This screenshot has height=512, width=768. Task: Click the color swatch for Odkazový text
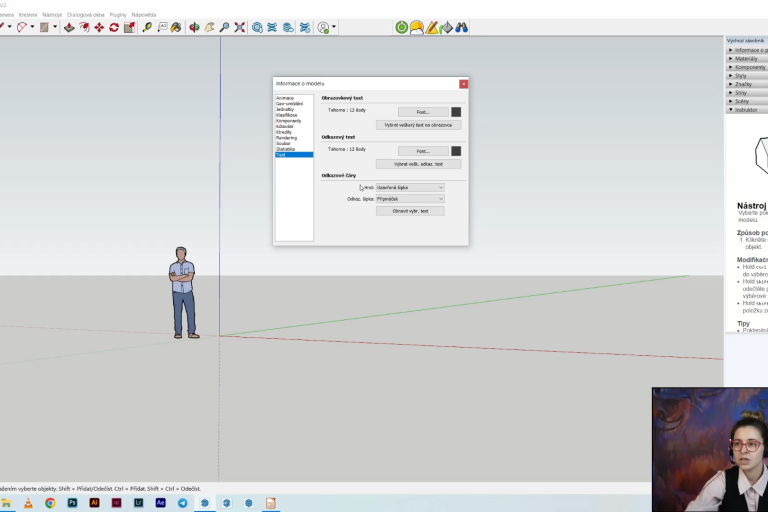tap(456, 151)
